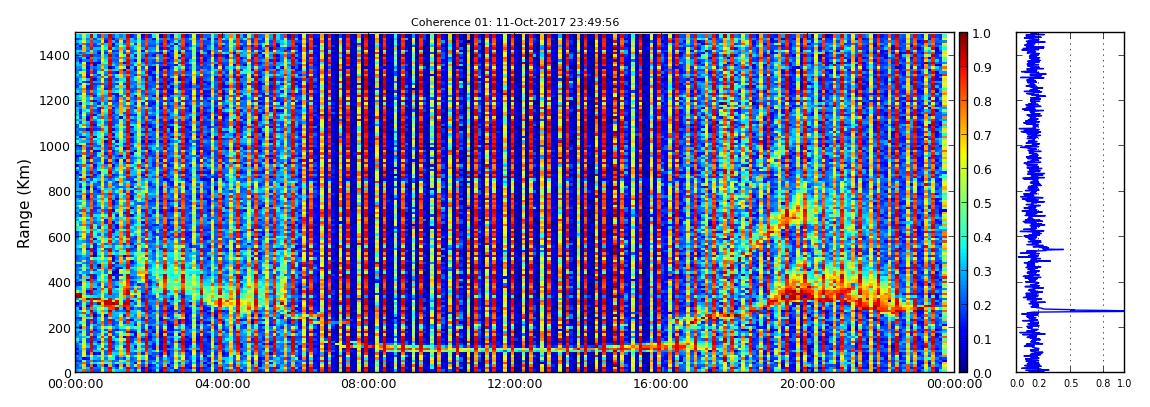This screenshot has height=407, width=1150.
Task: Click the 1000 range tick label
Action: coord(55,146)
